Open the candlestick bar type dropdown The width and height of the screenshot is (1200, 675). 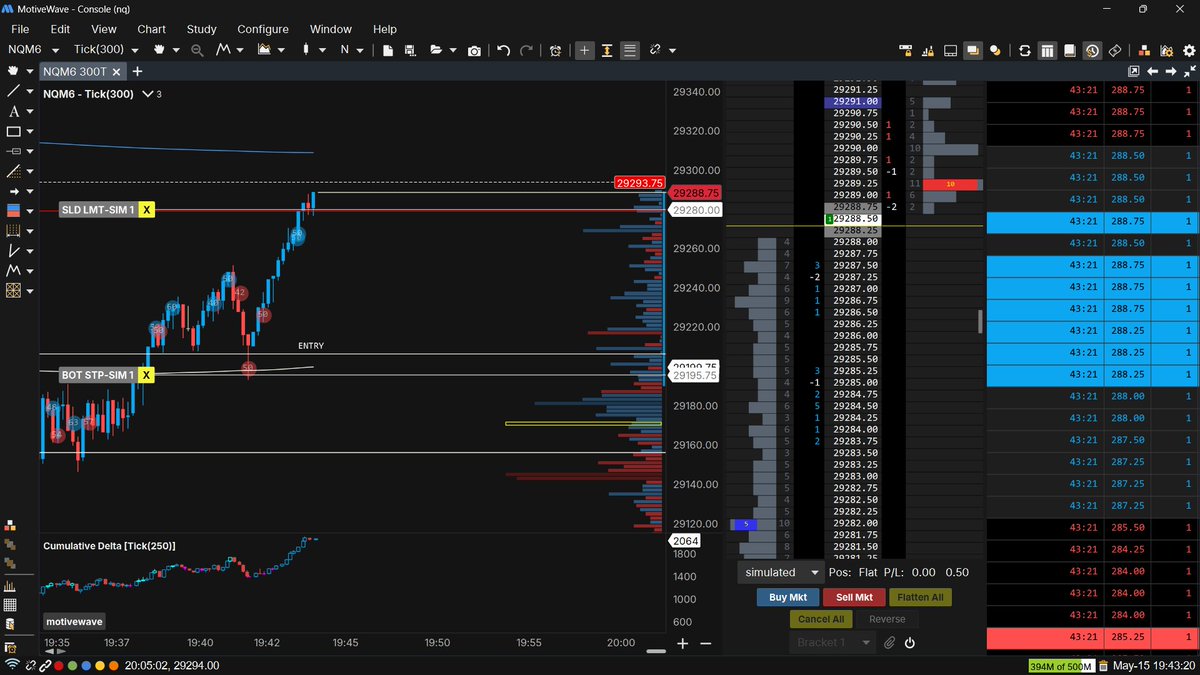[320, 50]
